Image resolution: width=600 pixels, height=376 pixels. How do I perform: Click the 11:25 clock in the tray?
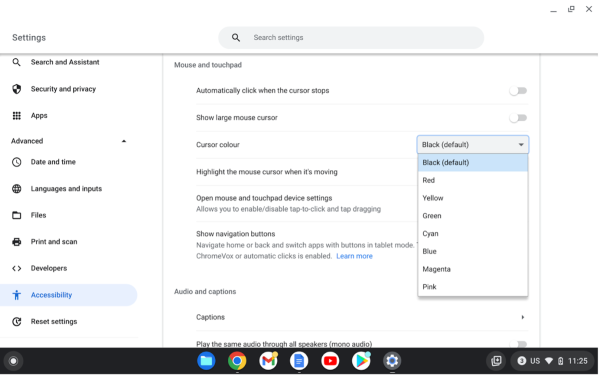(x=577, y=361)
